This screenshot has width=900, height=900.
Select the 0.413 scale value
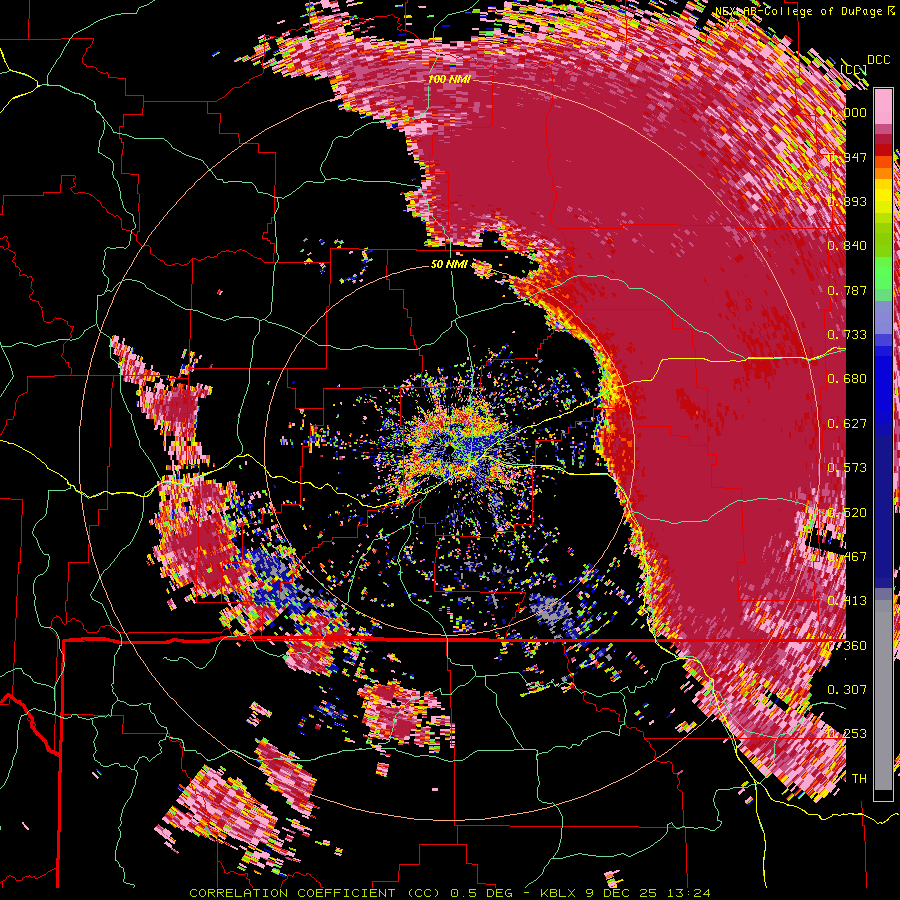[x=847, y=600]
